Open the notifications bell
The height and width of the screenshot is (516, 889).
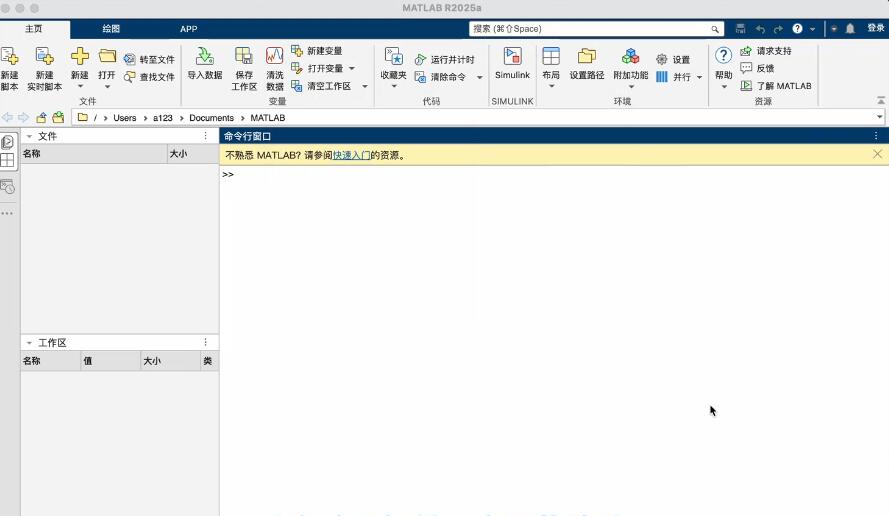pyautogui.click(x=850, y=29)
